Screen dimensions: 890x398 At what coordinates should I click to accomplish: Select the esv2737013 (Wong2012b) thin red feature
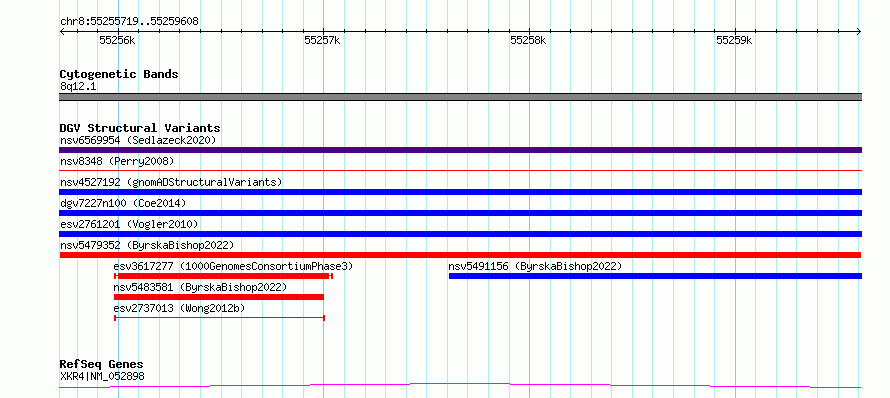point(219,318)
